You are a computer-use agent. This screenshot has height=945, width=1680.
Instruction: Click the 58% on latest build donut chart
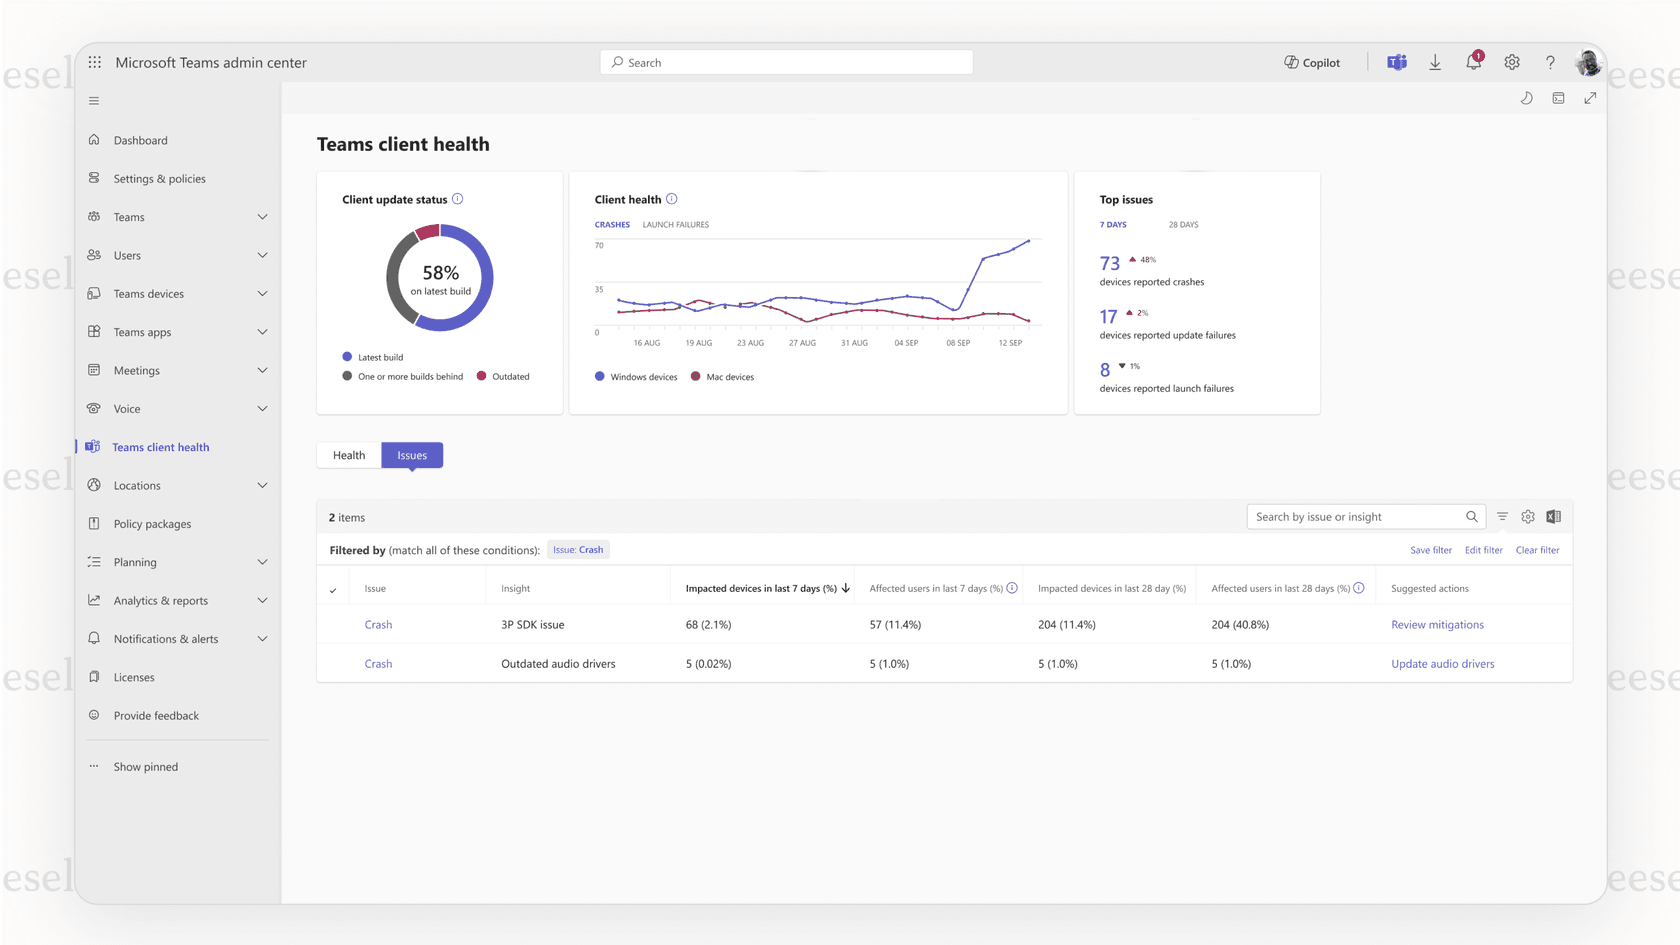[x=439, y=277]
